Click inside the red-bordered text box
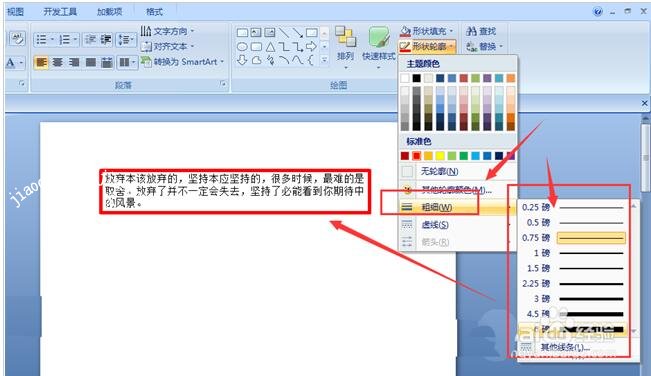This screenshot has width=651, height=376. [235, 191]
